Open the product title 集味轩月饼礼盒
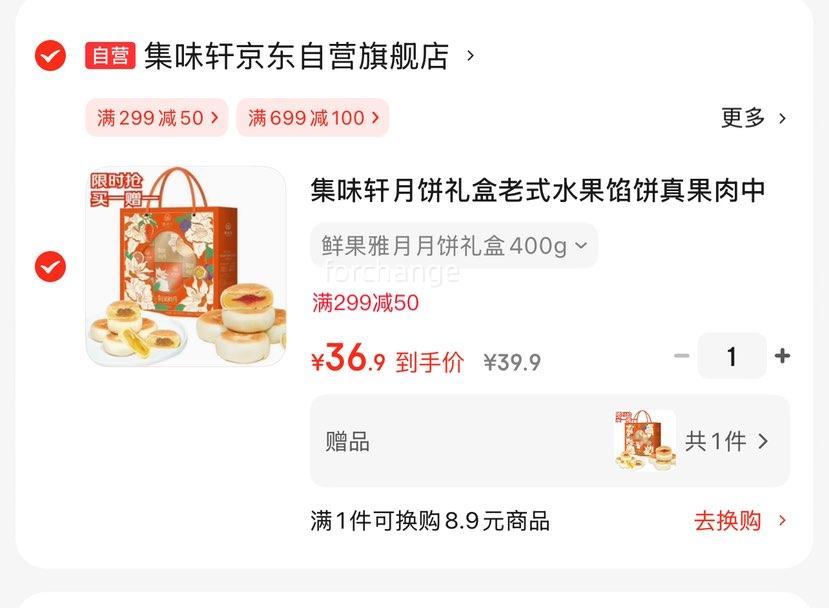Screen dimensions: 829x608 point(538,190)
